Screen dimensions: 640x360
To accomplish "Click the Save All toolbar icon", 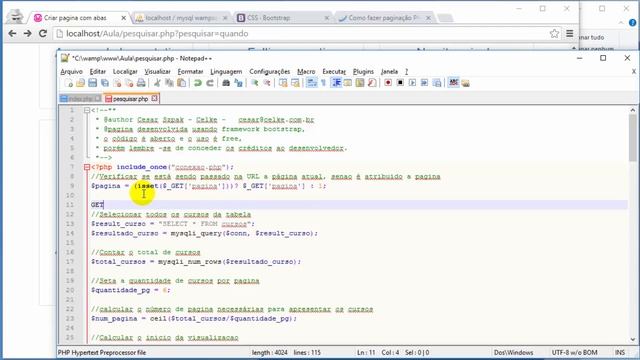I will click(105, 83).
